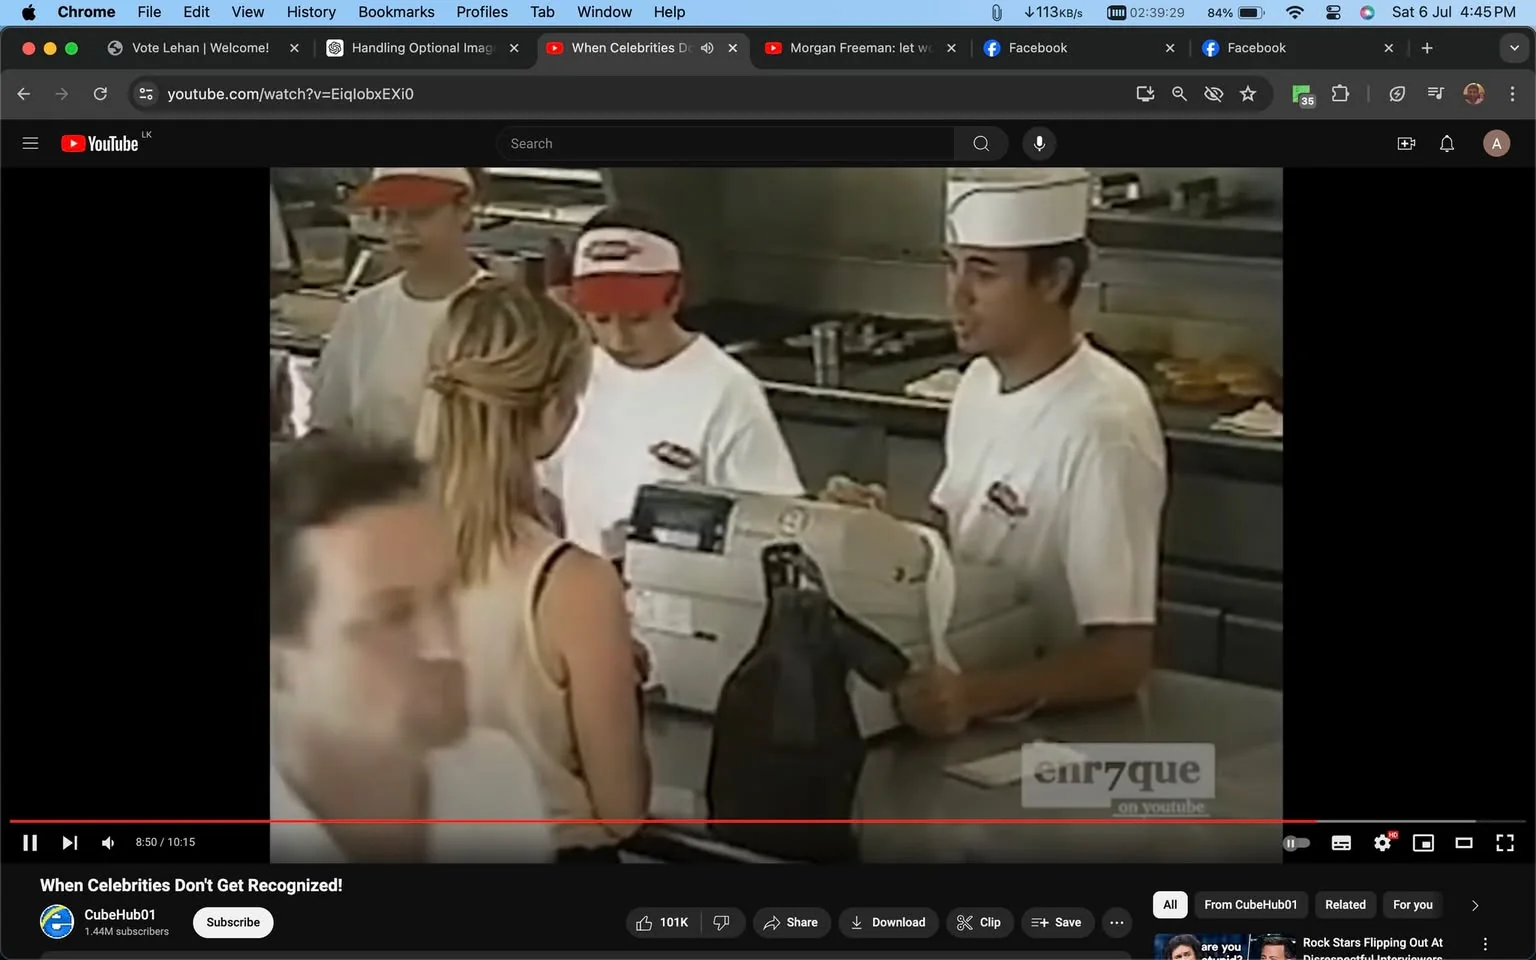
Task: Open Chrome three-dot menu
Action: (x=1512, y=93)
